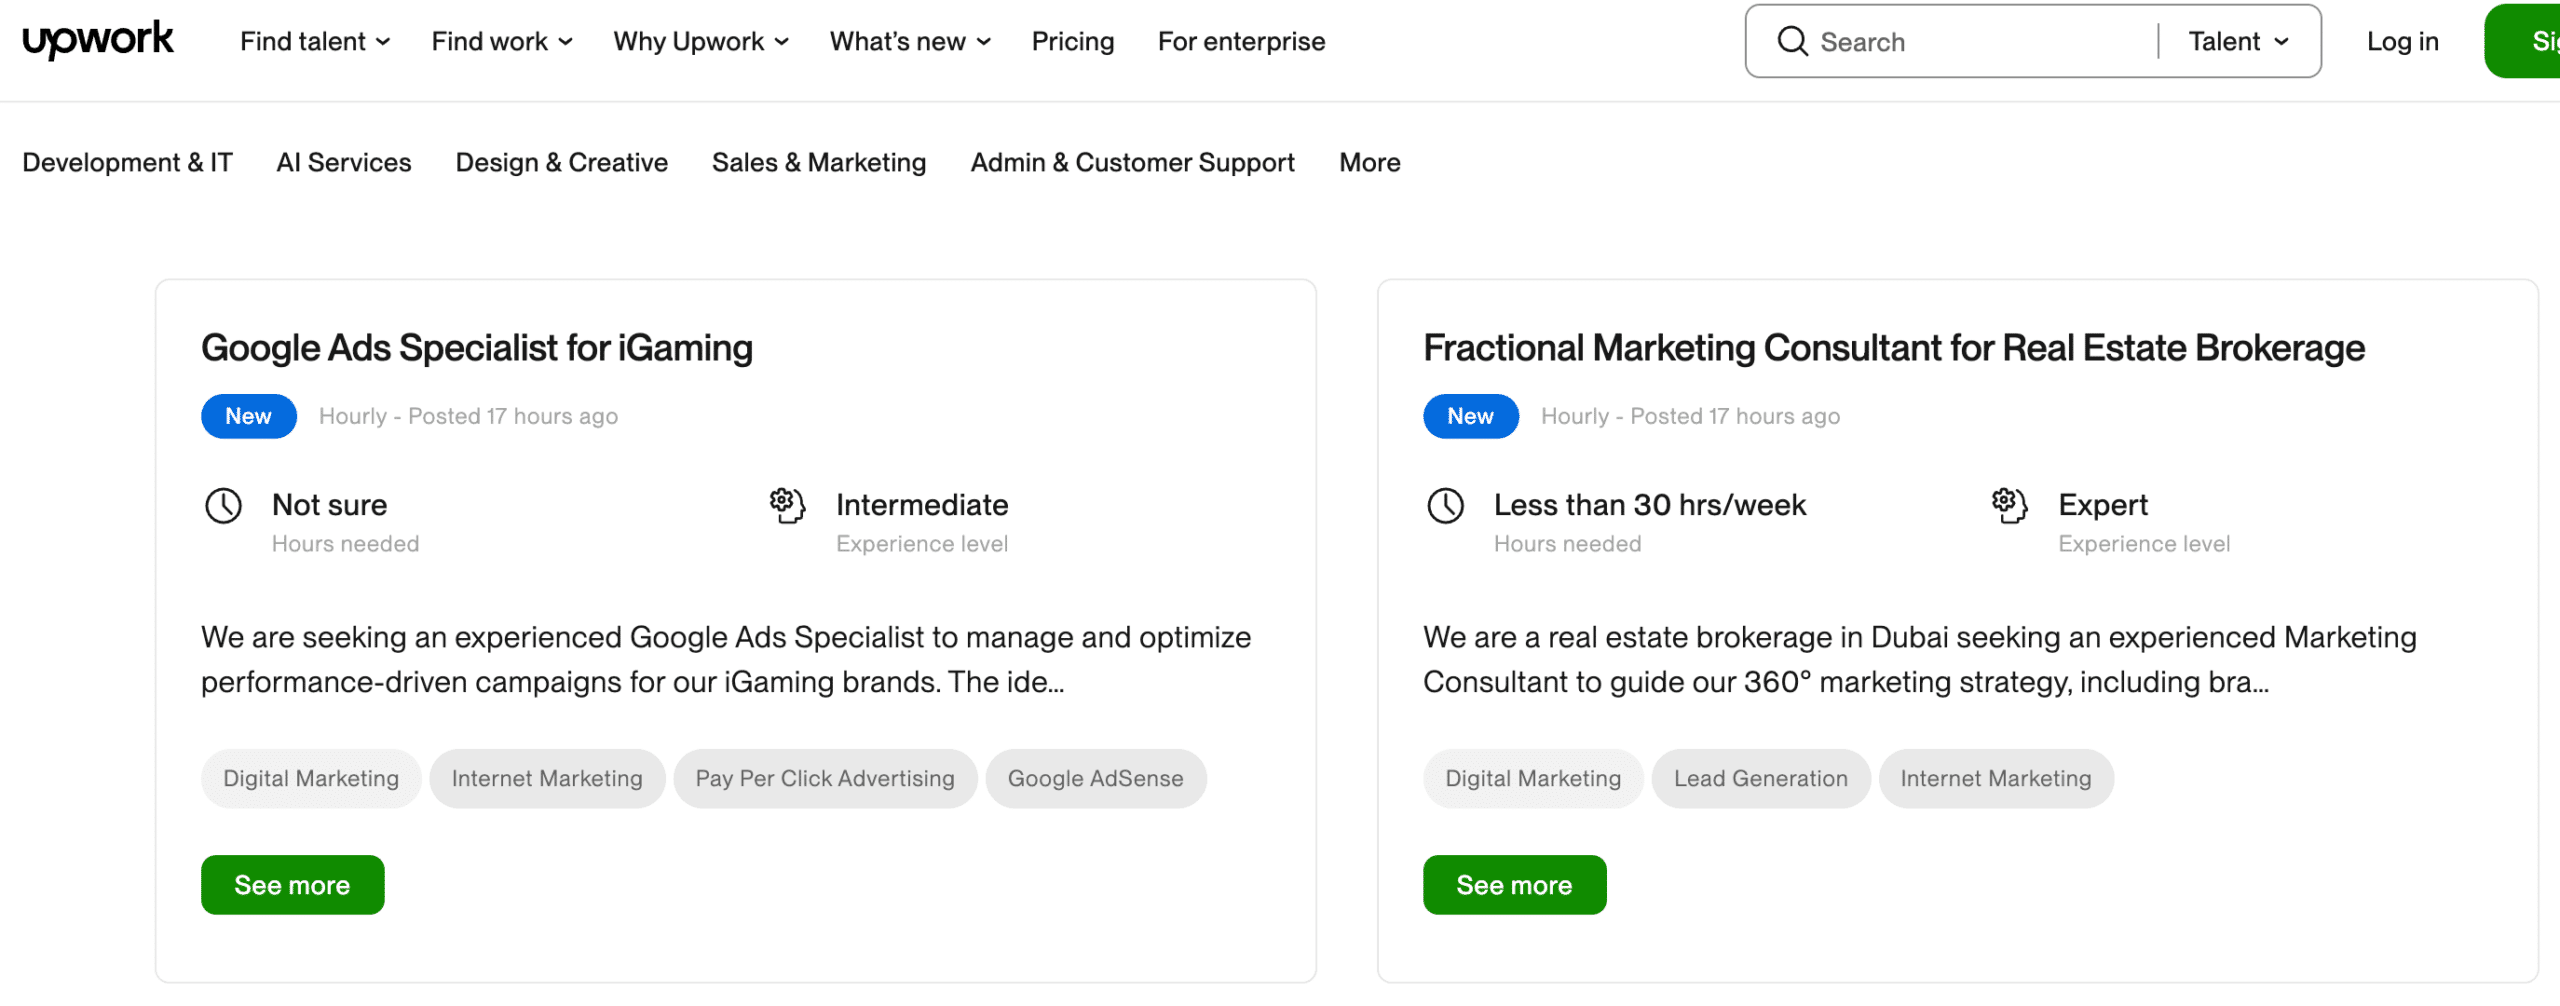The width and height of the screenshot is (2560, 1006).
Task: Click the Upwork logo
Action: tap(98, 40)
